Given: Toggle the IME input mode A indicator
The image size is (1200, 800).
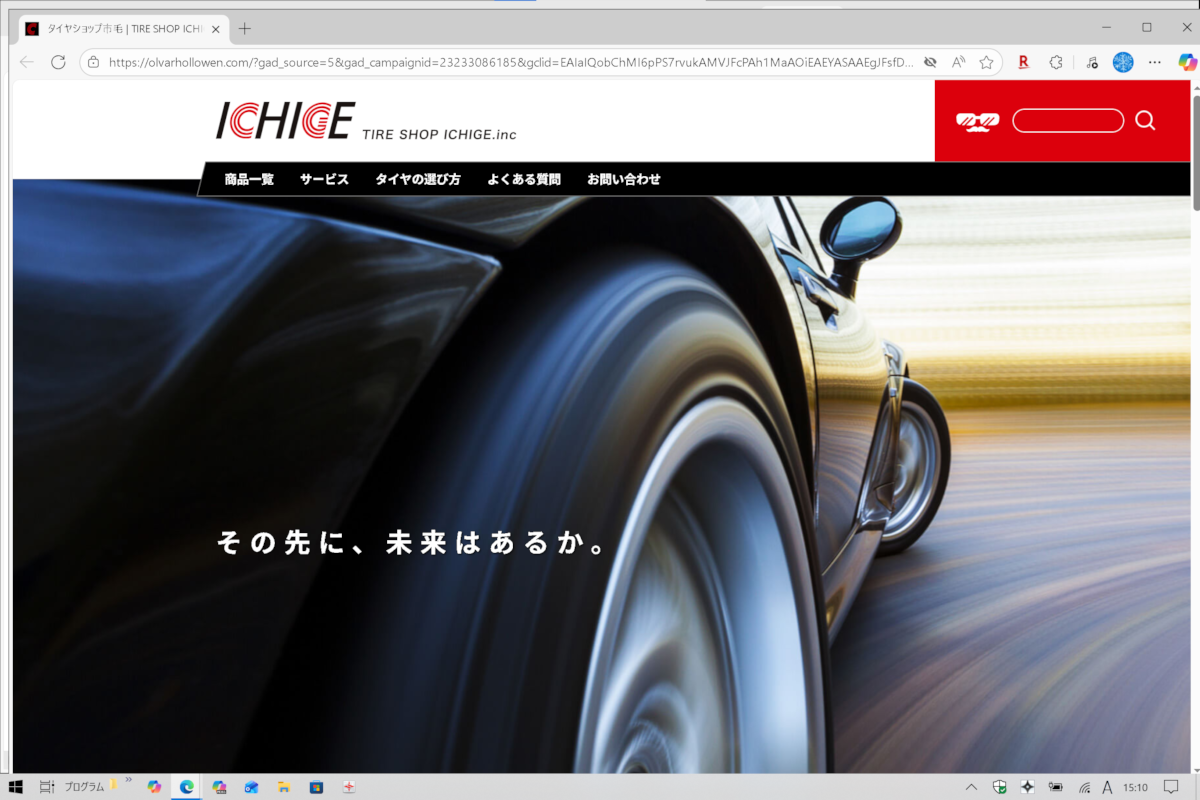Looking at the screenshot, I should (x=1107, y=787).
